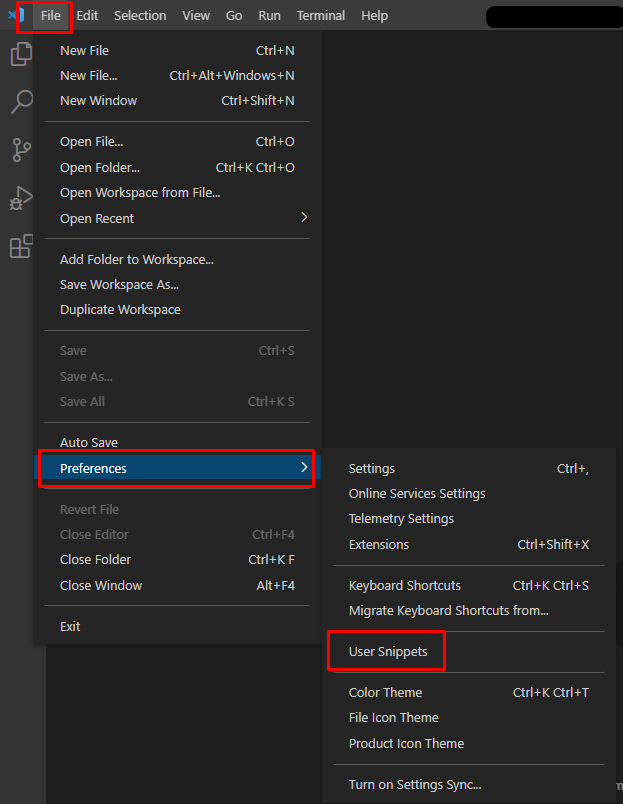
Task: Select Migrate Keyboard Shortcuts from...
Action: (x=469, y=611)
